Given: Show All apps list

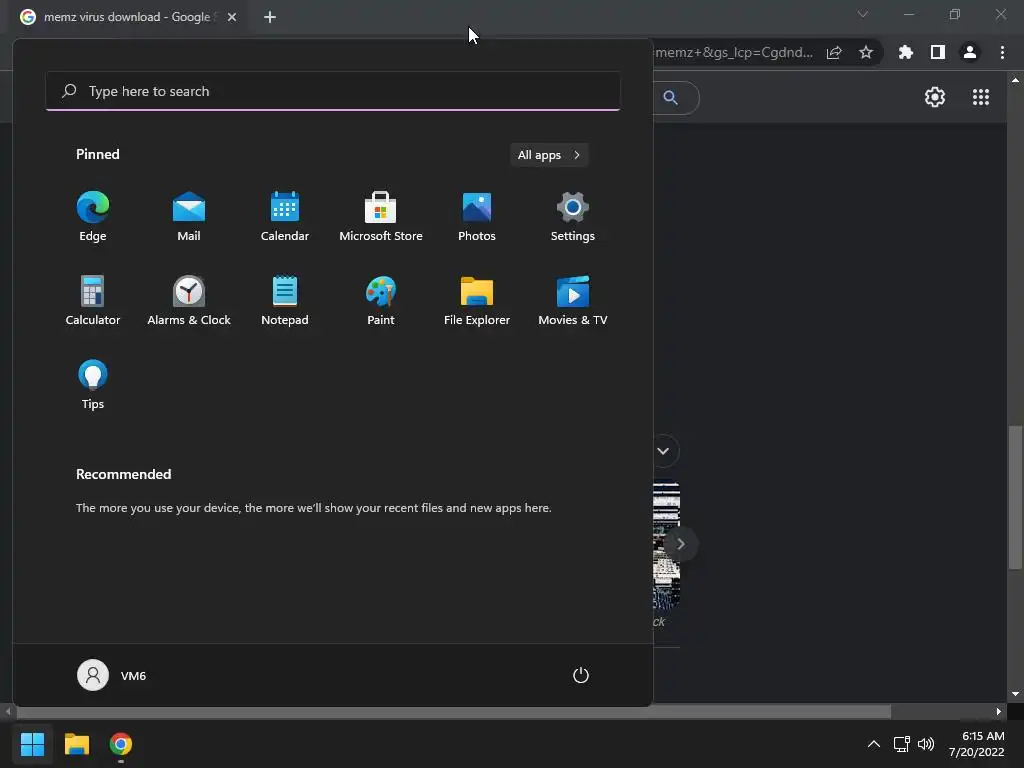Looking at the screenshot, I should pyautogui.click(x=549, y=155).
